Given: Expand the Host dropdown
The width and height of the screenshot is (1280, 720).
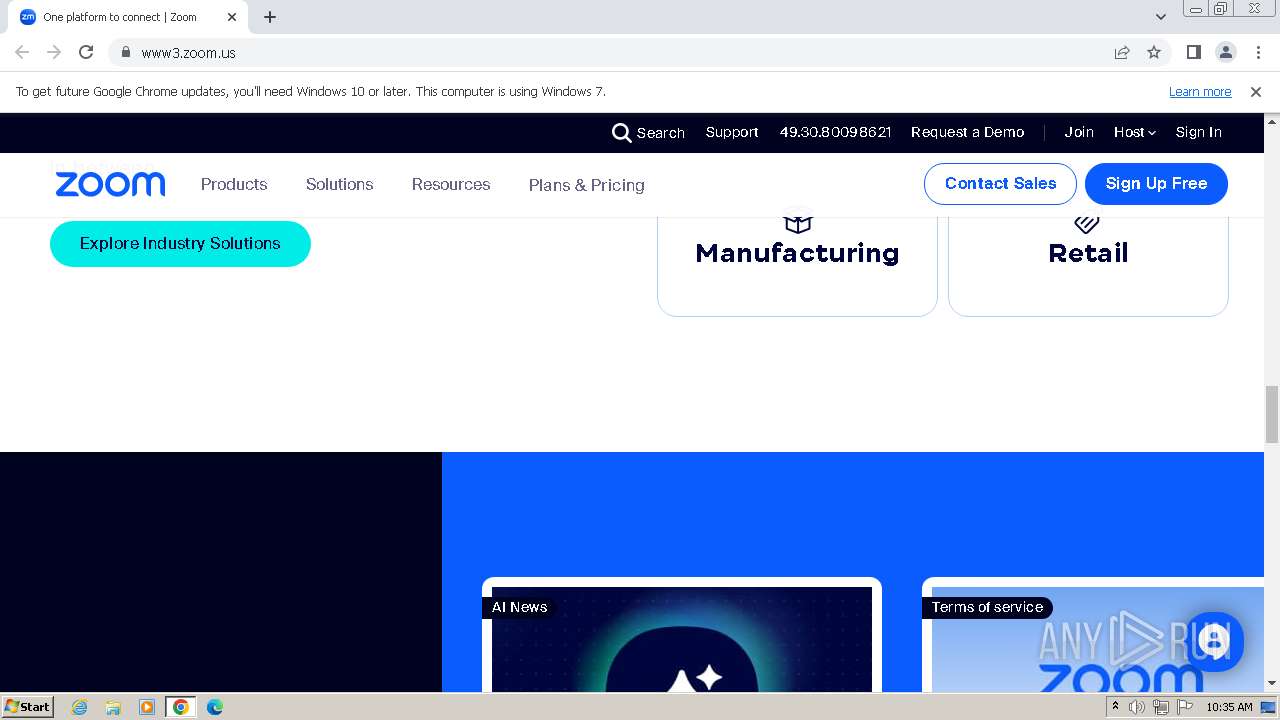Looking at the screenshot, I should 1135,132.
